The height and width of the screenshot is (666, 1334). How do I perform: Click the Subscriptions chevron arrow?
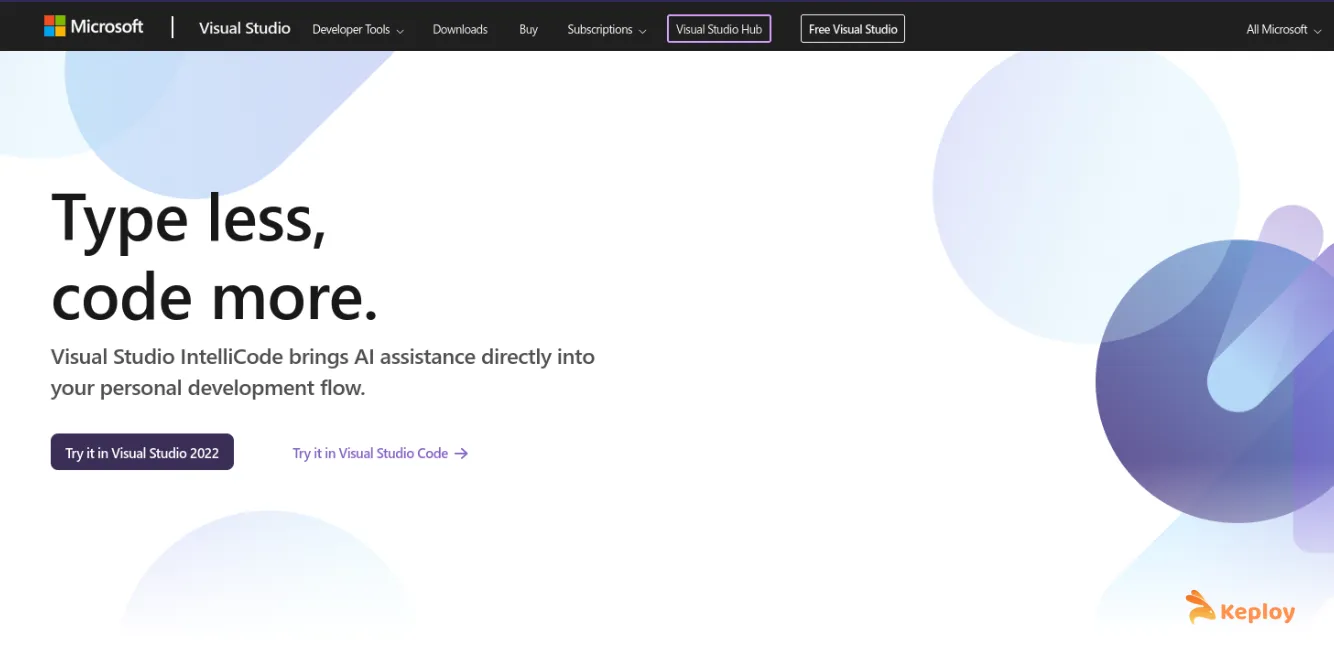(x=642, y=31)
